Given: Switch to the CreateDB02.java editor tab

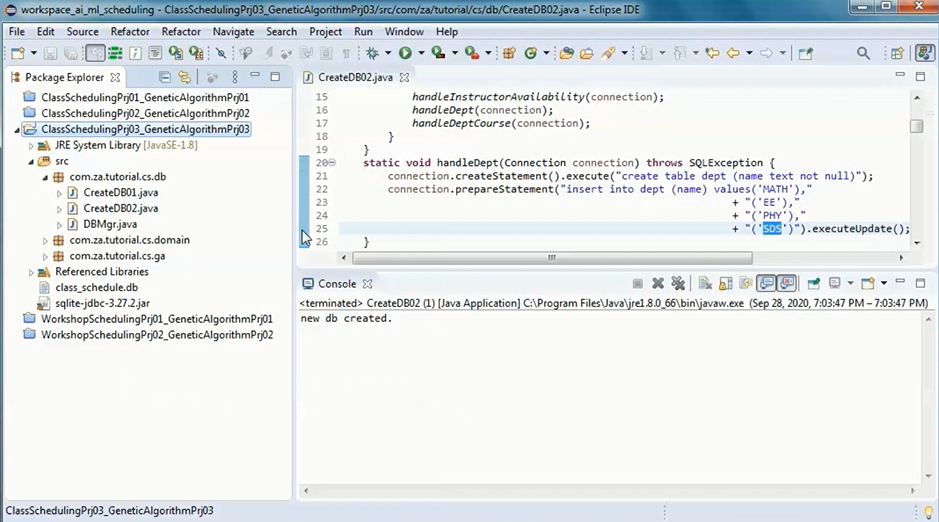Looking at the screenshot, I should (x=355, y=77).
